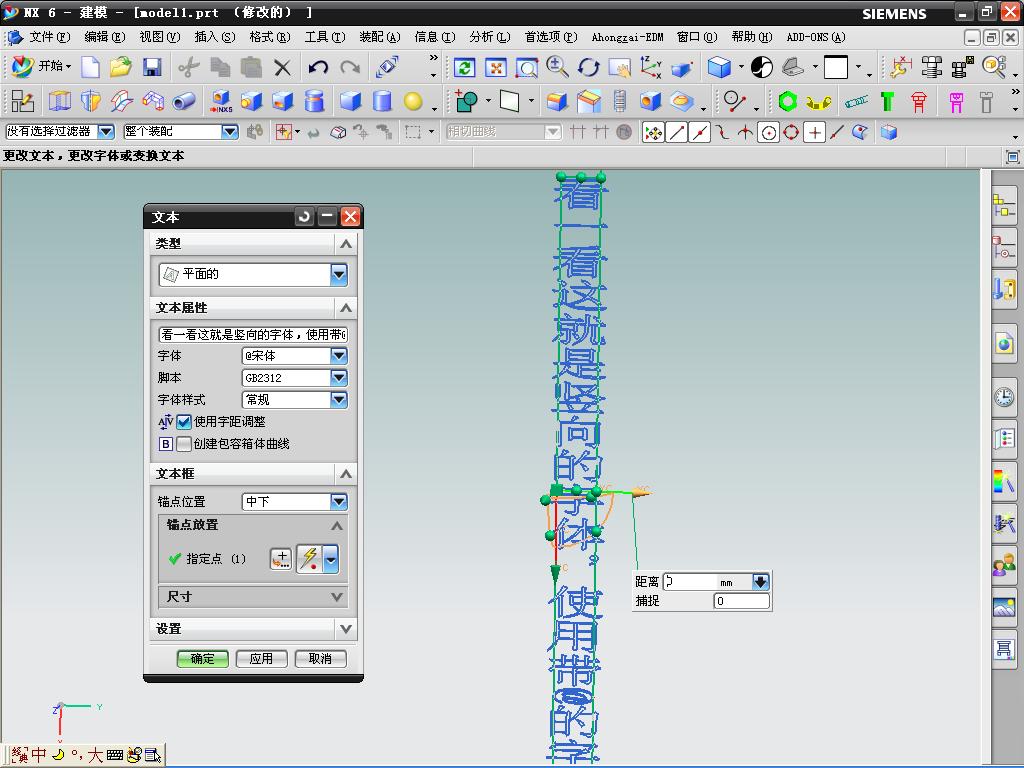Open the 脚本 GB2312 dropdown
Viewport: 1024px width, 768px height.
338,378
